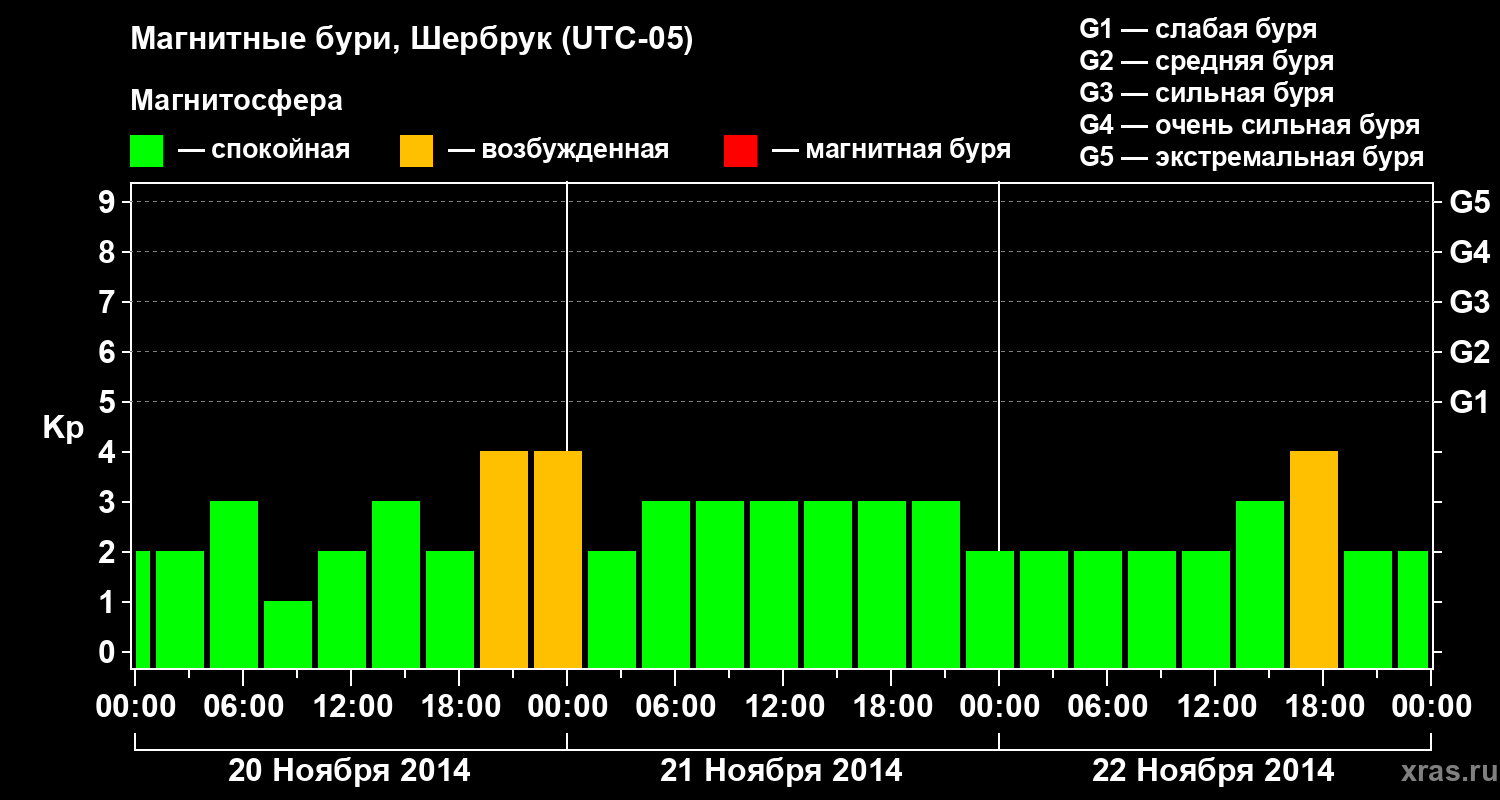Click the orange 'возбужденная' legend swatch

tap(416, 151)
